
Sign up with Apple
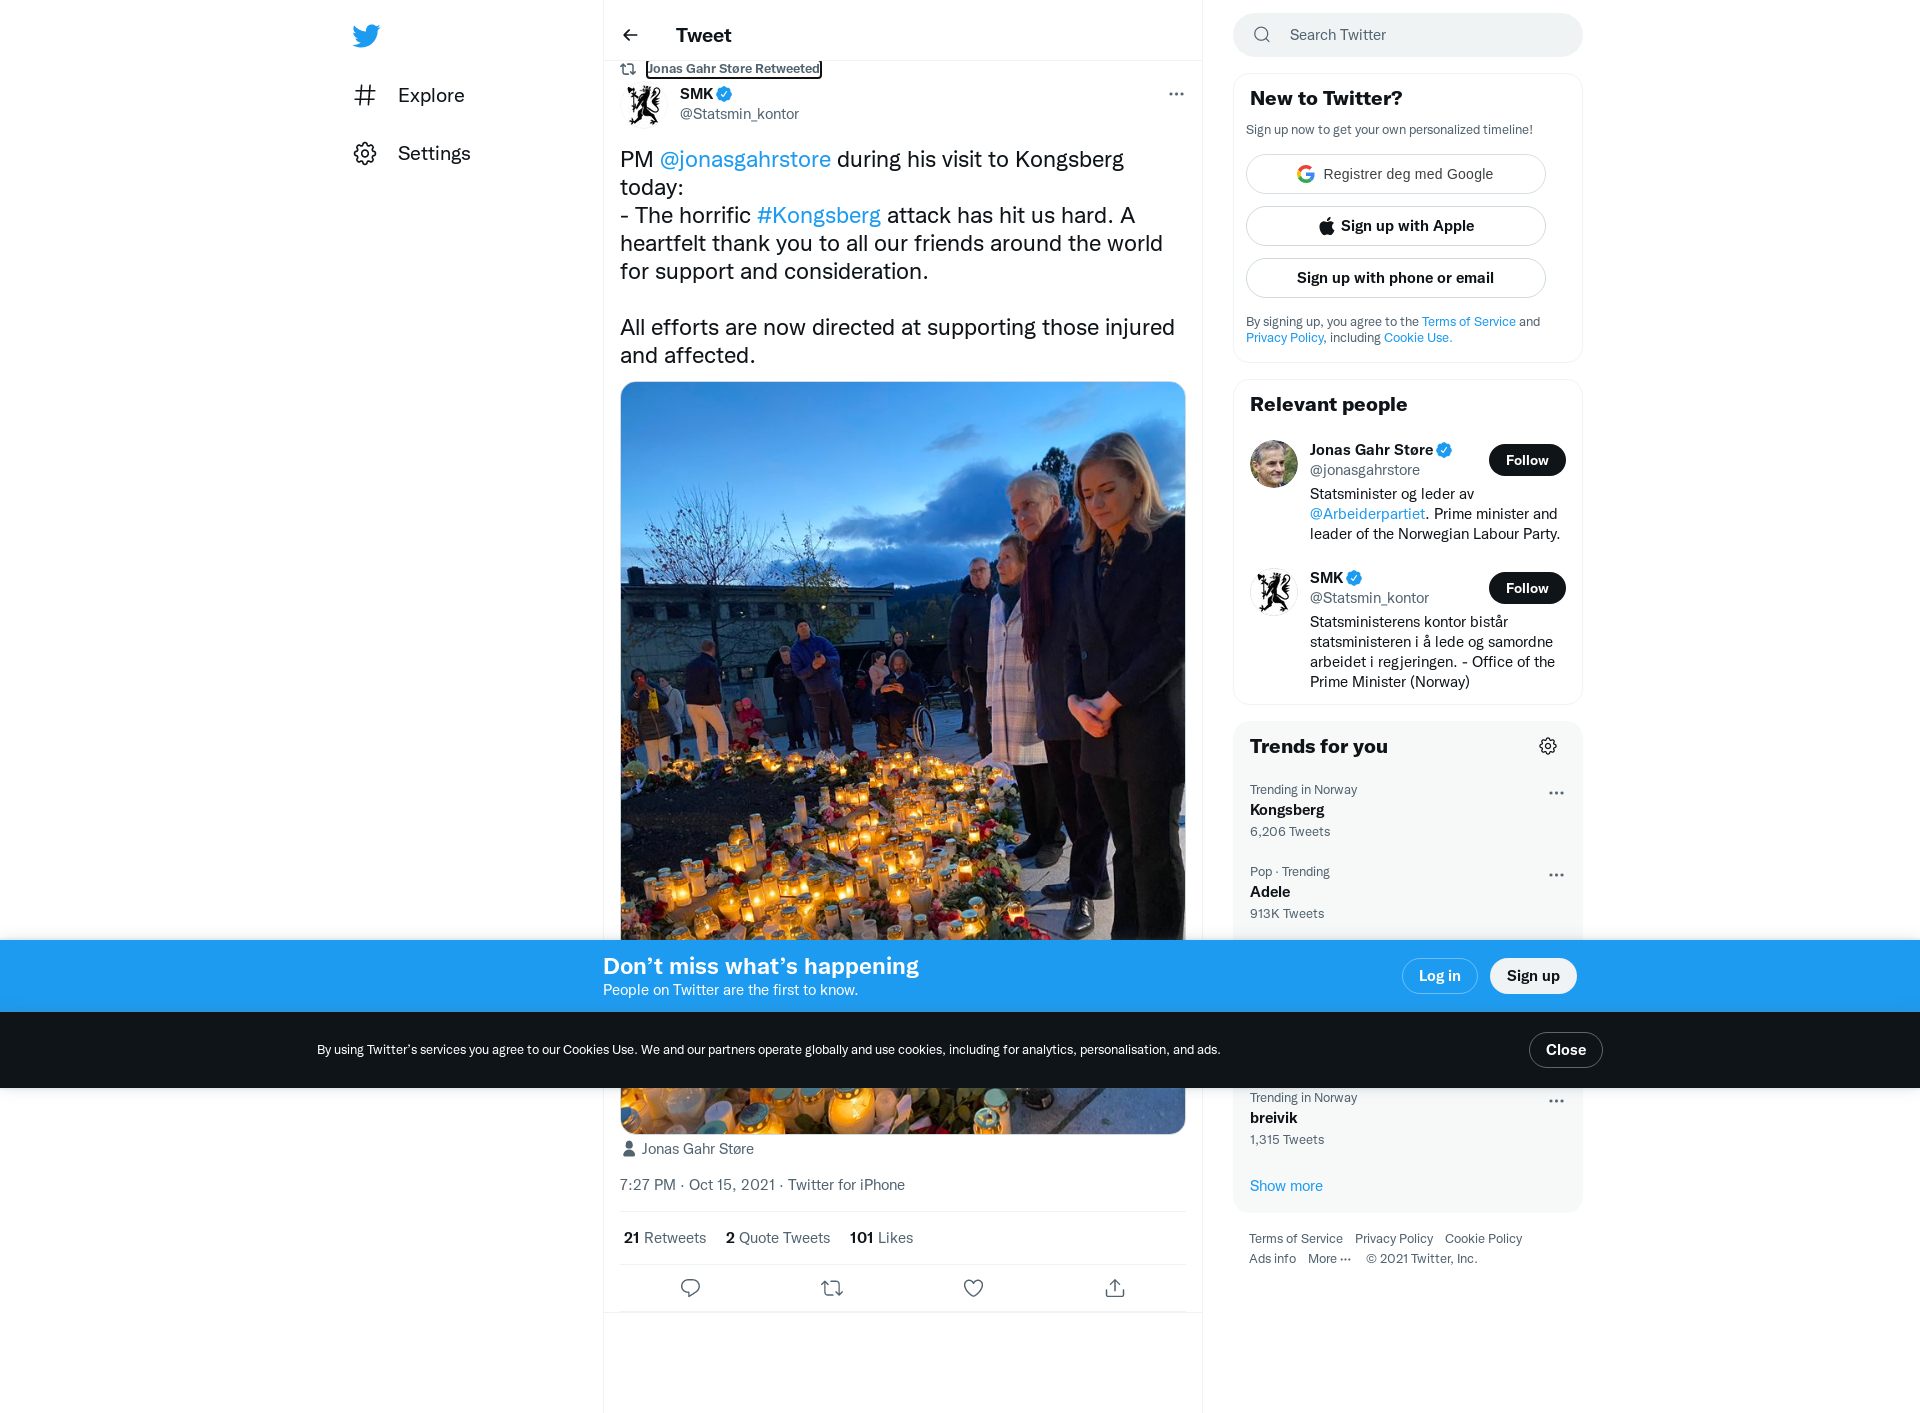pos(1396,226)
